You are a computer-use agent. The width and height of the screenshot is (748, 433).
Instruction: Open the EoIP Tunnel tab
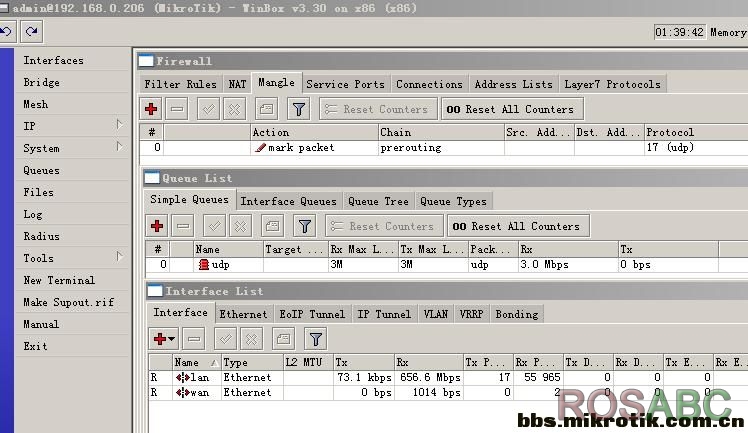coord(312,314)
